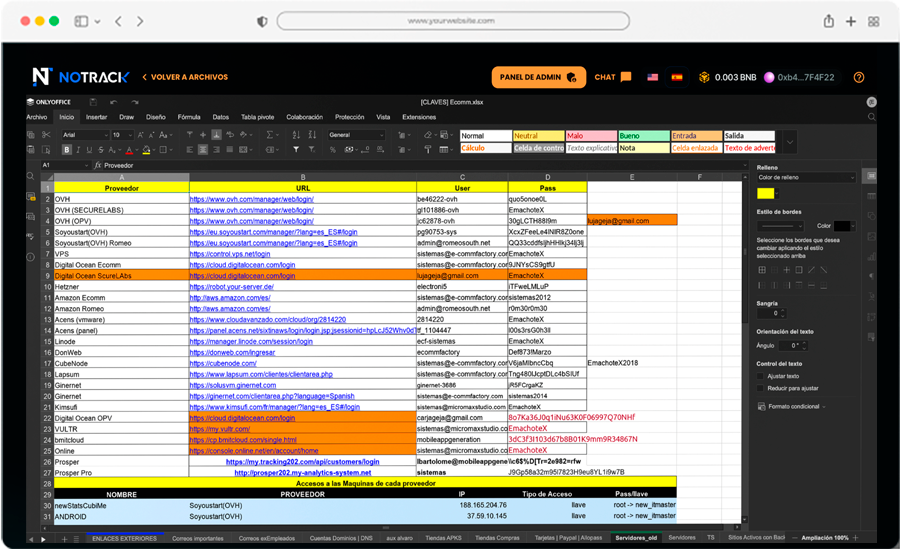Open the Archivo menu
The height and width of the screenshot is (549, 900).
click(x=37, y=117)
